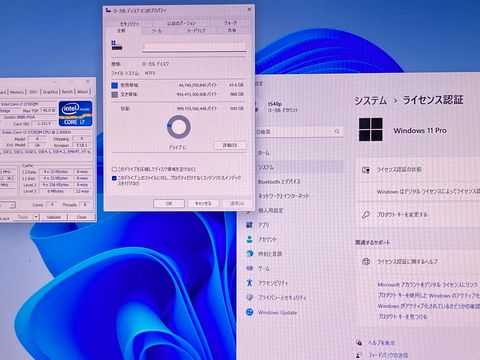Click the OK button in disk properties
The height and width of the screenshot is (360, 480).
[169, 203]
